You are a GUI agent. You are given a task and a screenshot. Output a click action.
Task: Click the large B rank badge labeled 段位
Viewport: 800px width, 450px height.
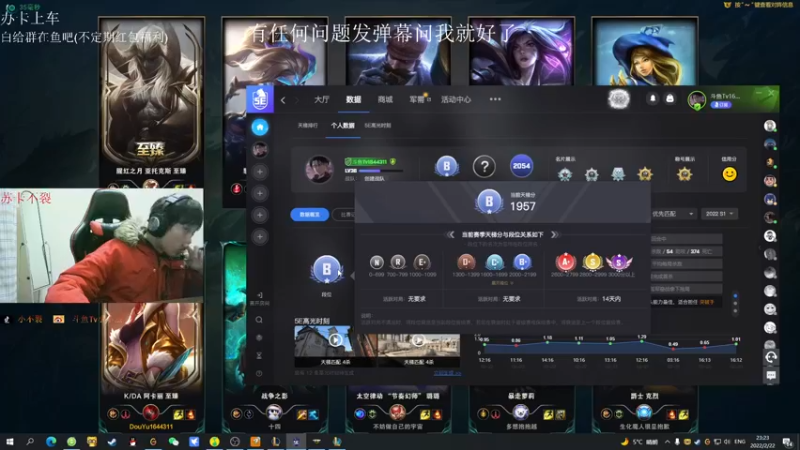[x=327, y=269]
